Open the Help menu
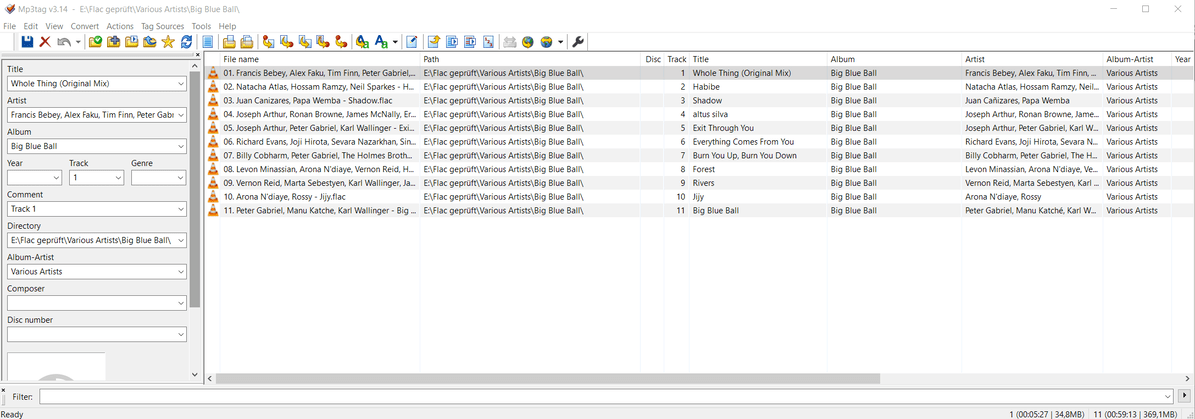The image size is (1195, 419). [227, 26]
